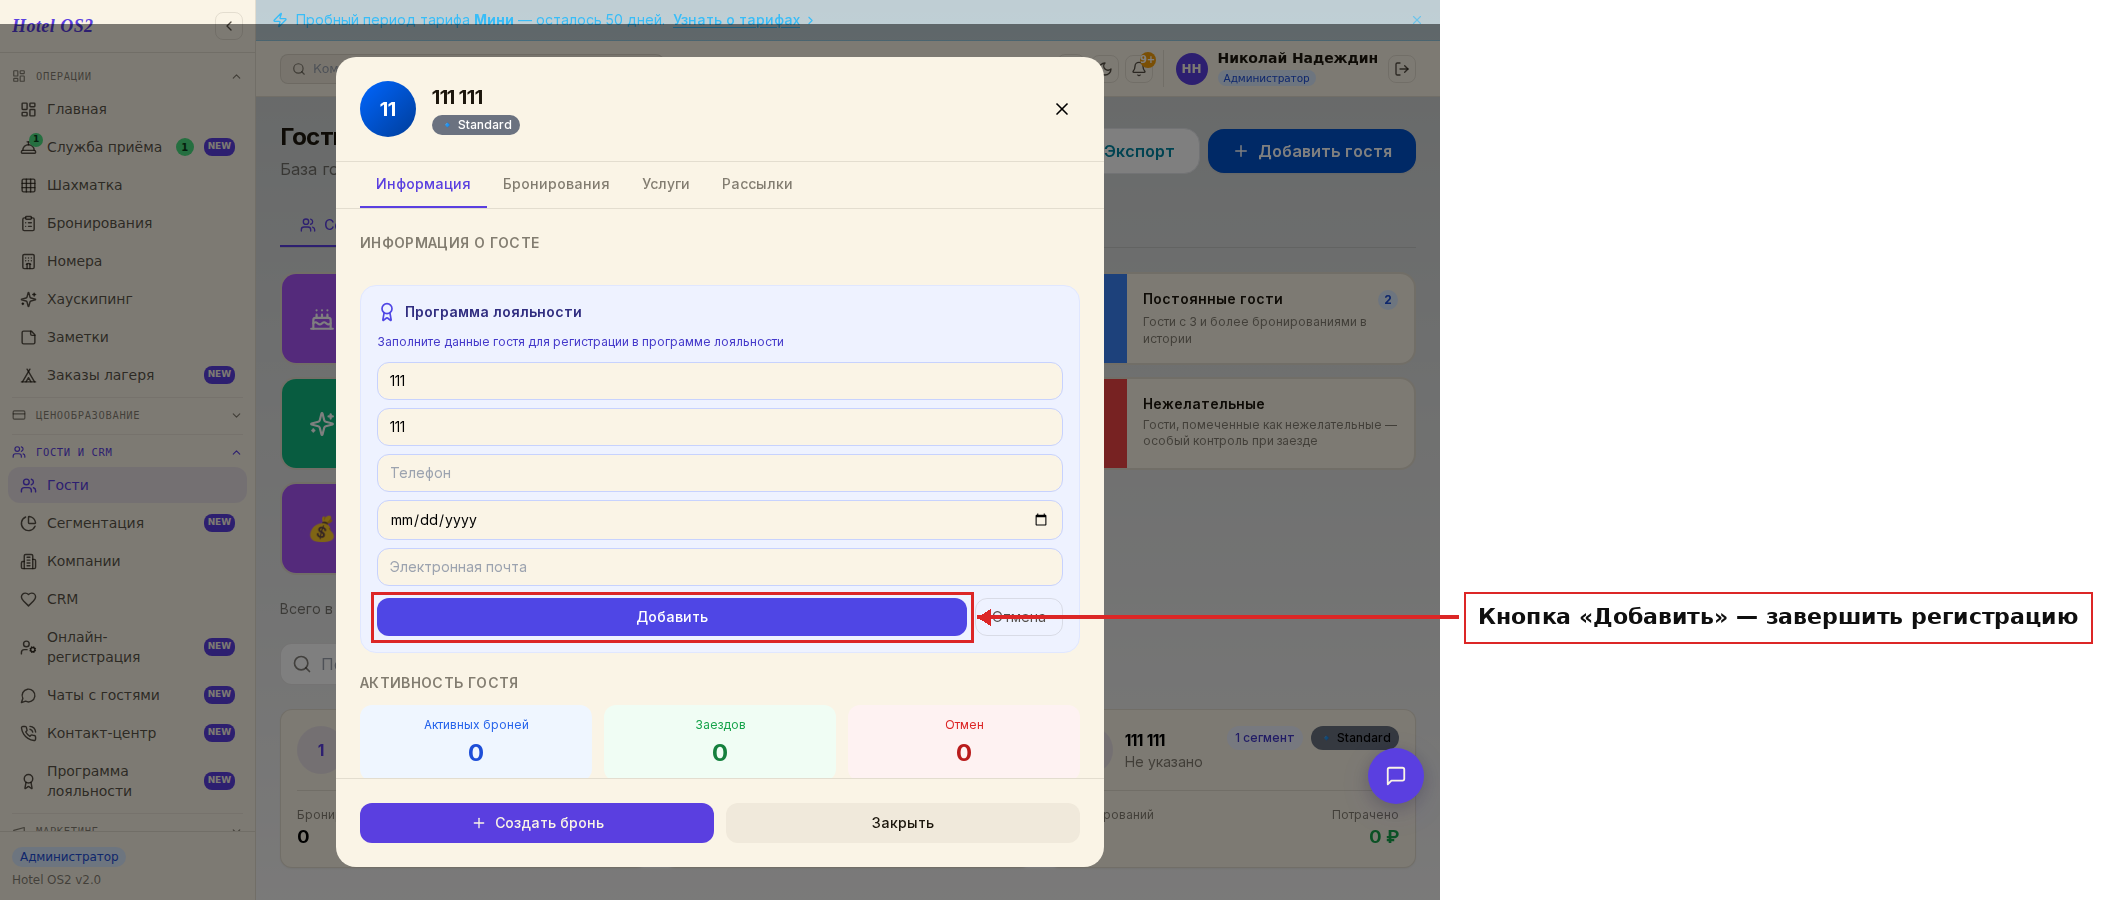Click the Закрыть button
This screenshot has width=2116, height=900.
[903, 823]
